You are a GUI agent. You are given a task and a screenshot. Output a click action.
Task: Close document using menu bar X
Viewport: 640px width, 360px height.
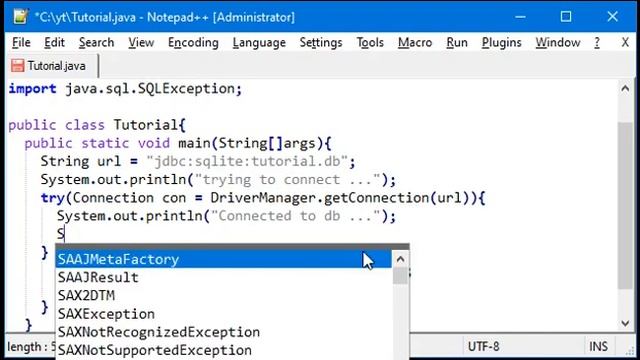[x=625, y=42]
